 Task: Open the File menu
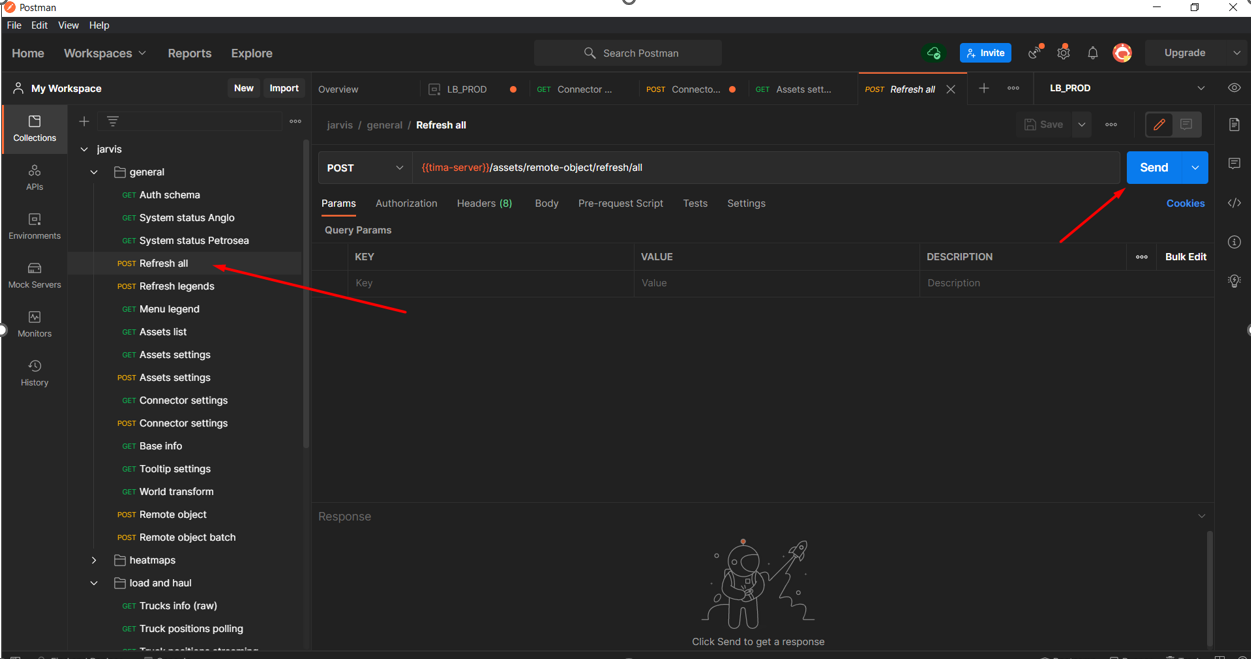(14, 25)
